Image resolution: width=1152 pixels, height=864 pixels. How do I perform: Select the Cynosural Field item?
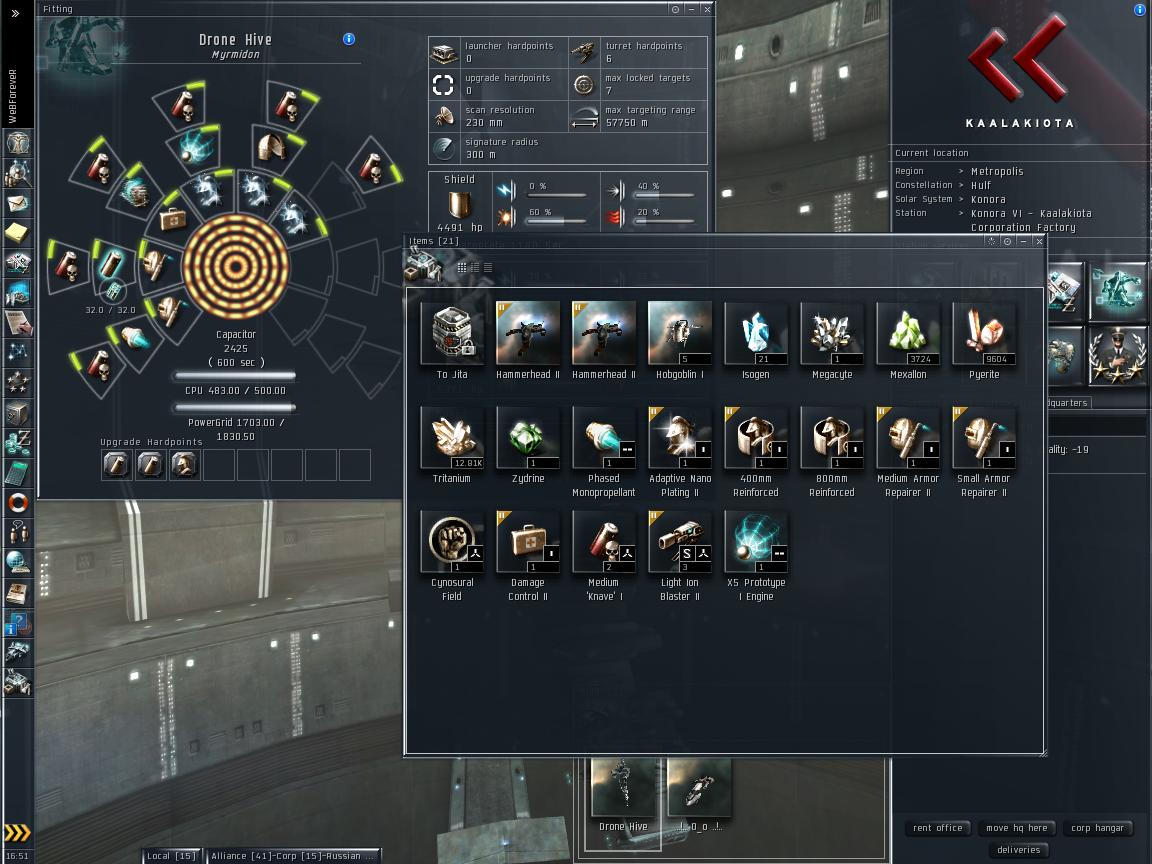(x=452, y=555)
